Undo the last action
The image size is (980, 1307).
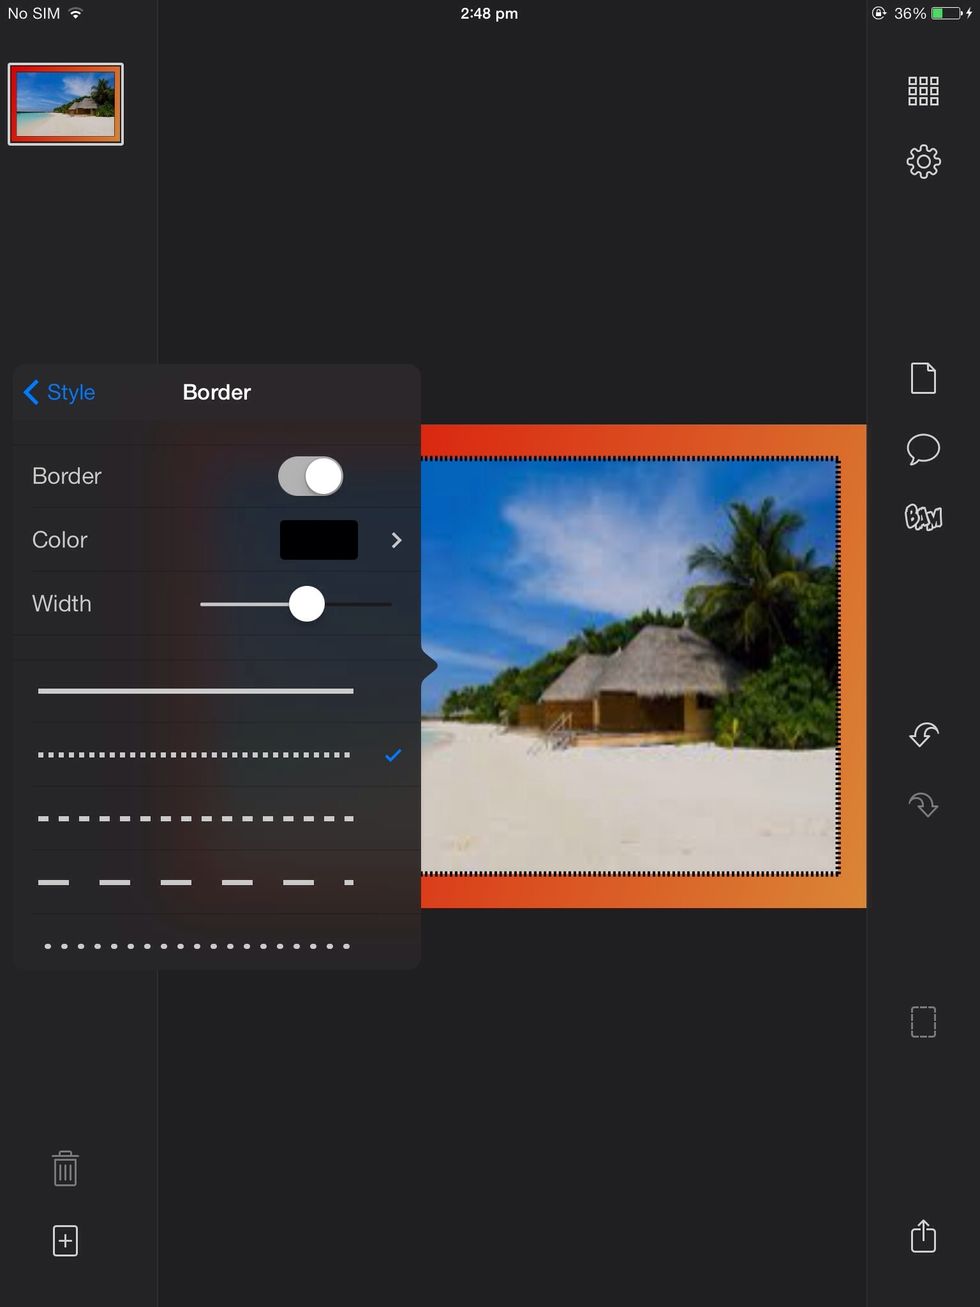(922, 734)
